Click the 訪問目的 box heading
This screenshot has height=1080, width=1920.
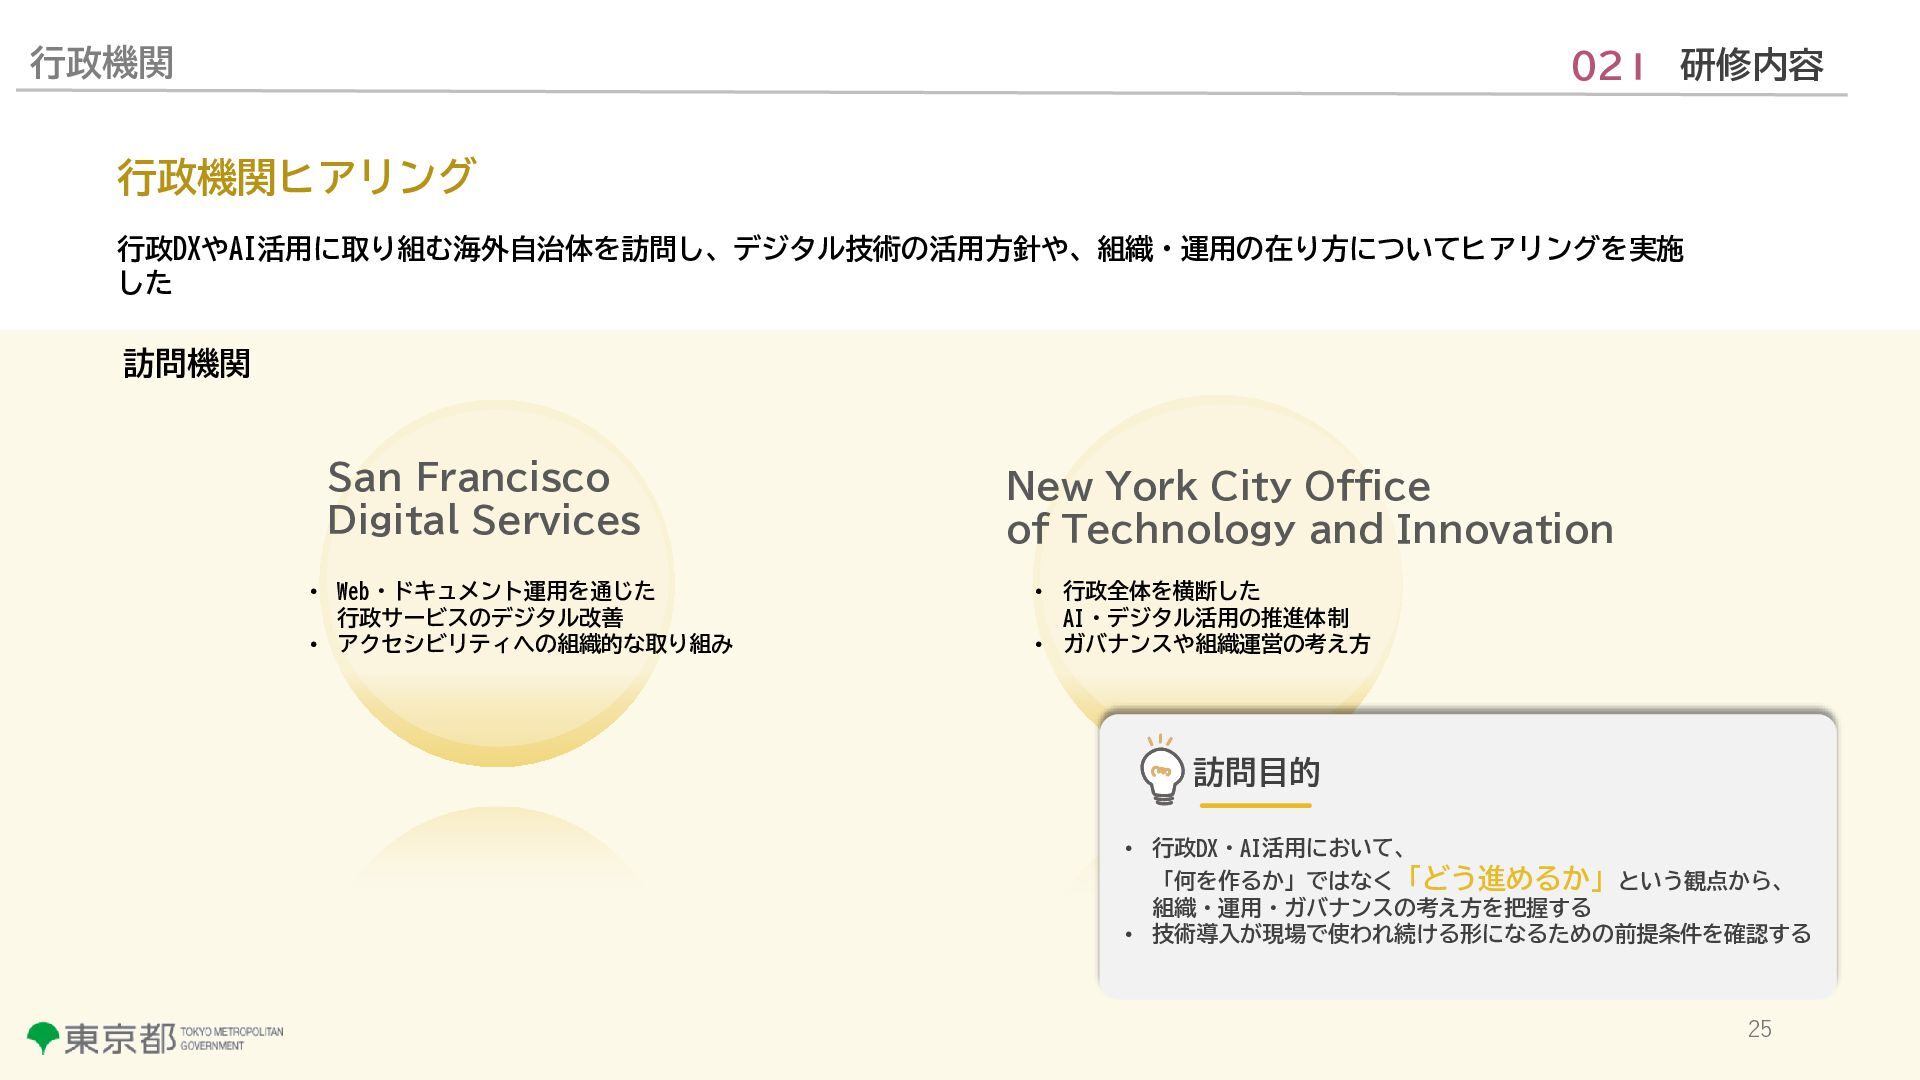pos(1256,772)
